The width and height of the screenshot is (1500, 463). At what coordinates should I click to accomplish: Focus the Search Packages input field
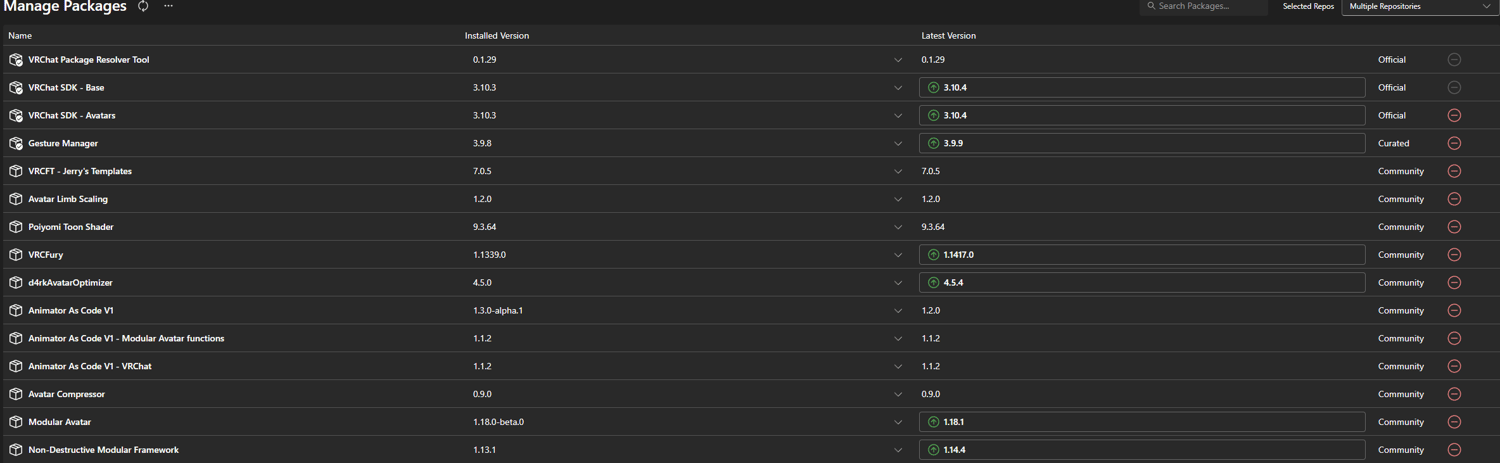pyautogui.click(x=1204, y=6)
